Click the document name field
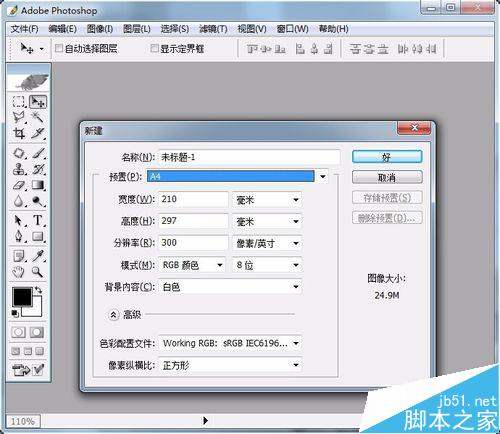Screen dimensions: 500x434 pyautogui.click(x=249, y=157)
